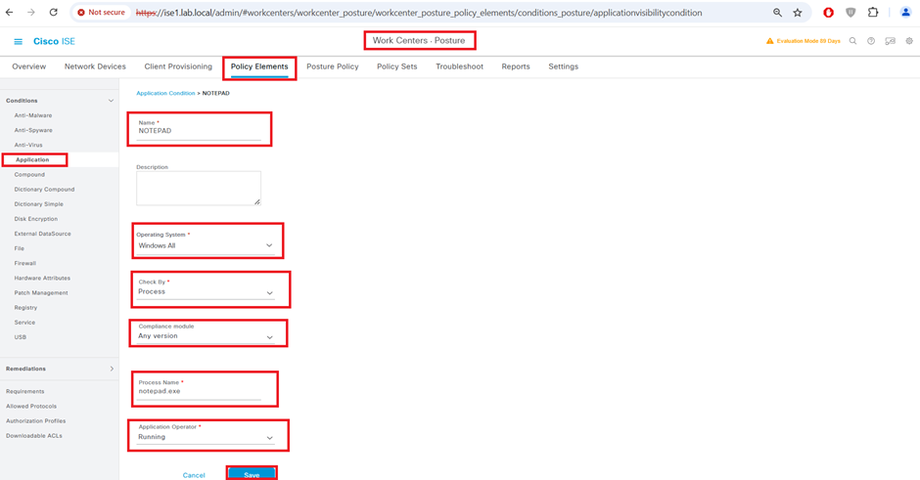Select Application in Conditions list
The width and height of the screenshot is (920, 480).
pos(32,160)
